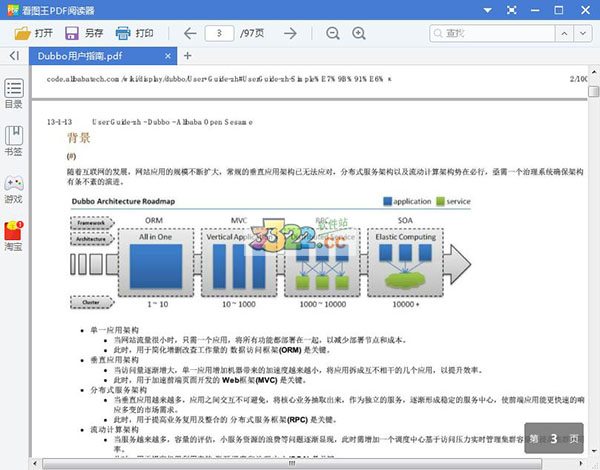600x470 pixels.
Task: Open the table of contents (目录) panel
Action: tap(14, 94)
